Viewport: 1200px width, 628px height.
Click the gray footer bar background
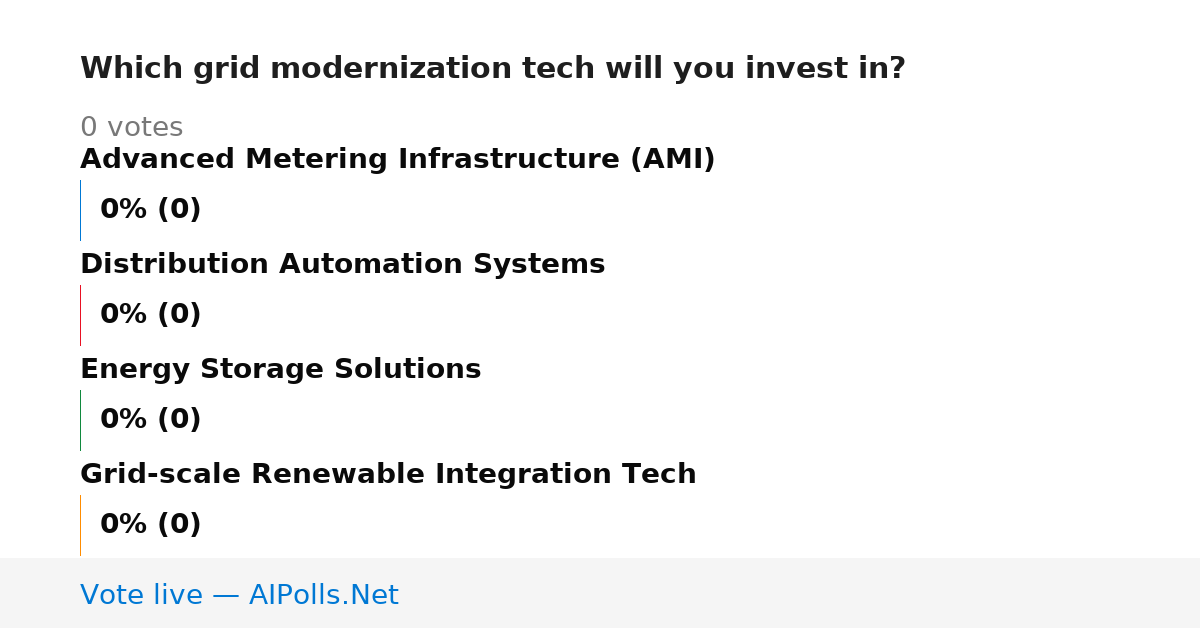coord(800,593)
